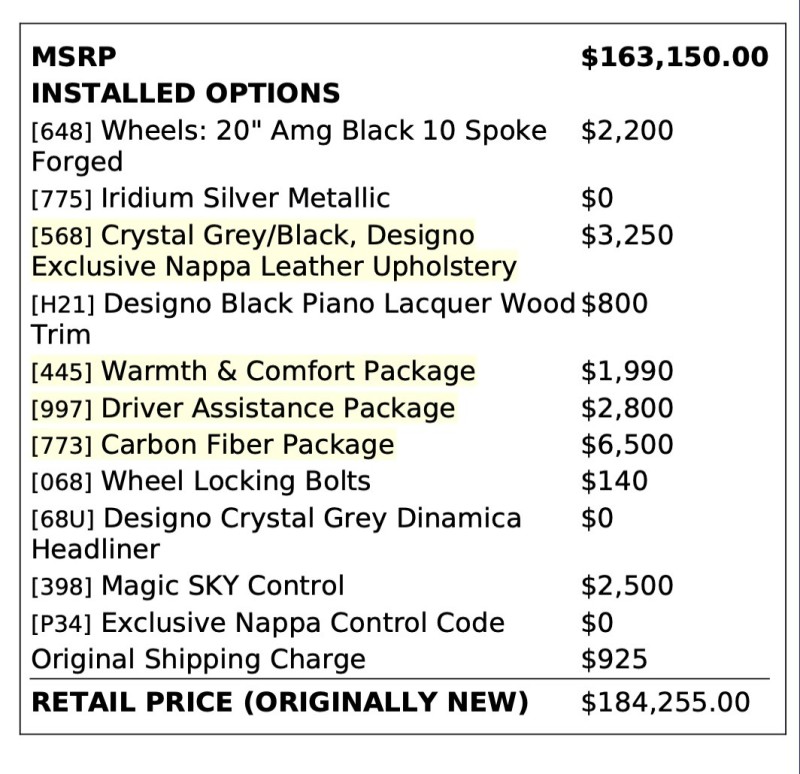Viewport: 800px width, 774px height.
Task: Select the $163,150.00 MSRP amount
Action: coord(674,57)
